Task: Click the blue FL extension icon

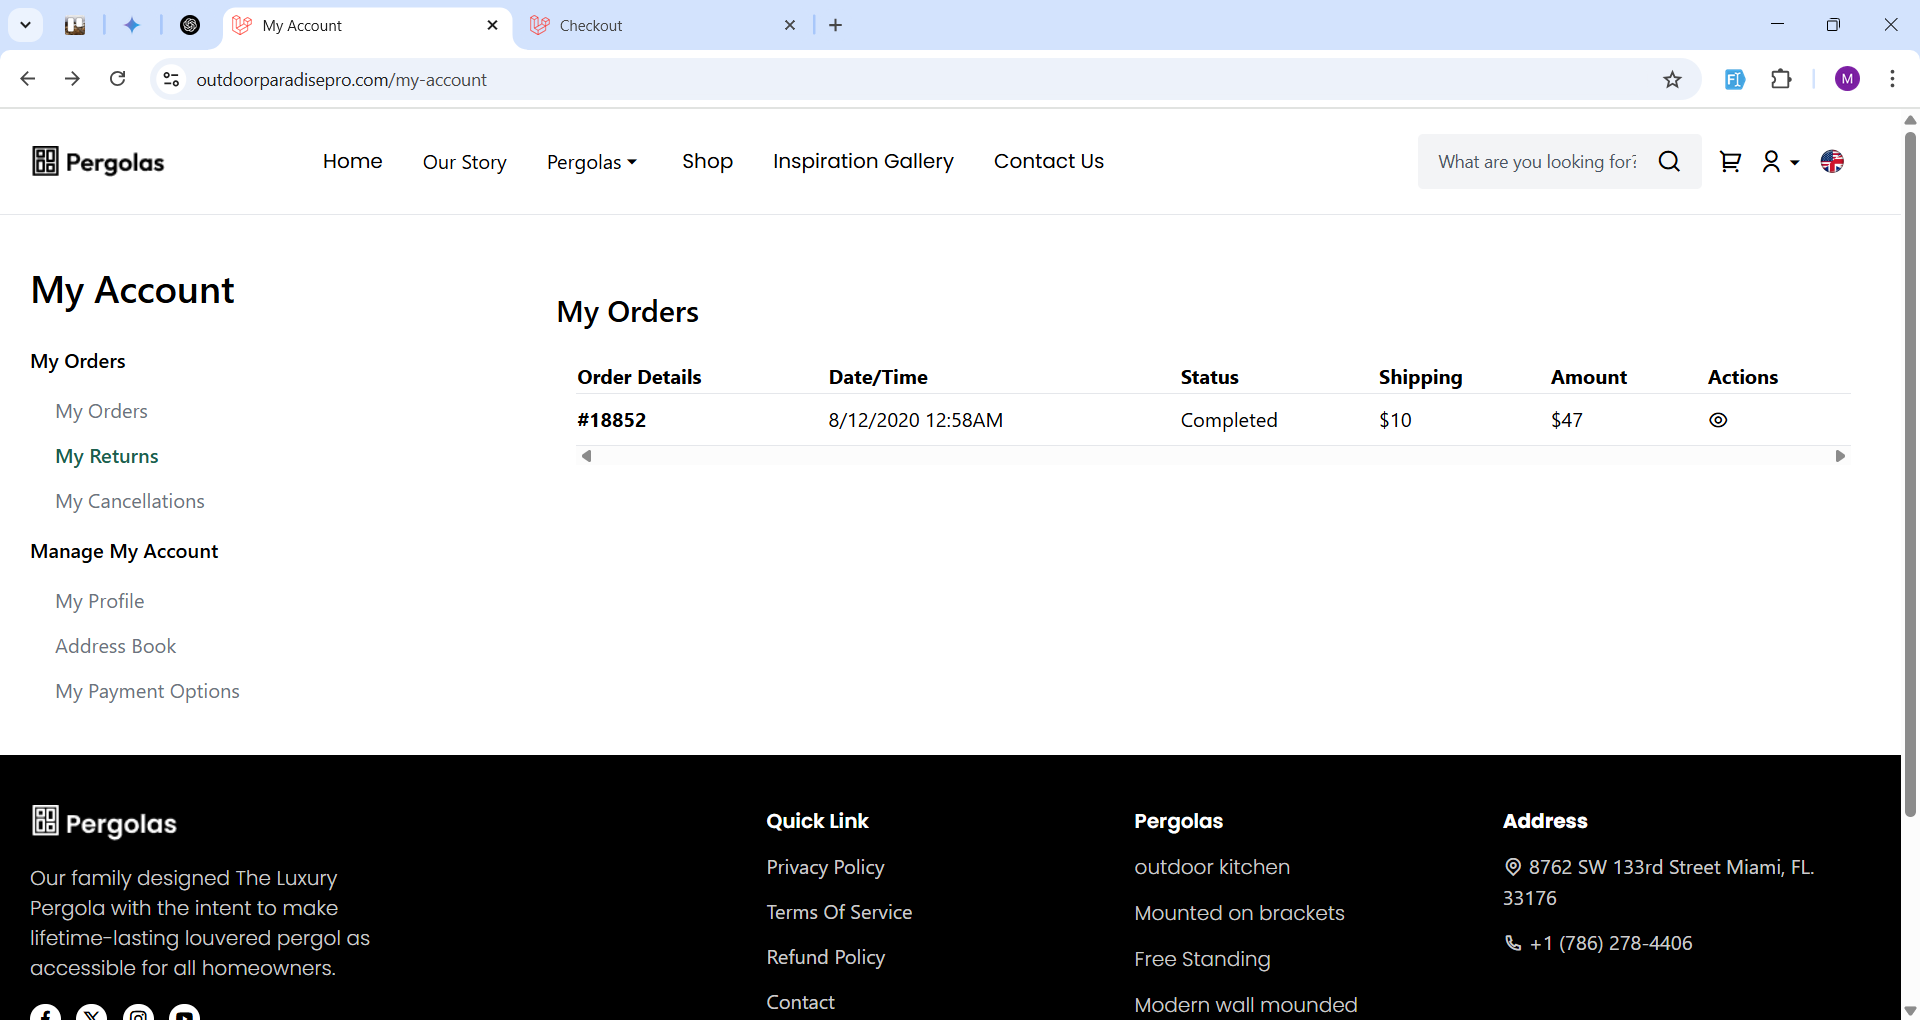Action: pos(1735,79)
